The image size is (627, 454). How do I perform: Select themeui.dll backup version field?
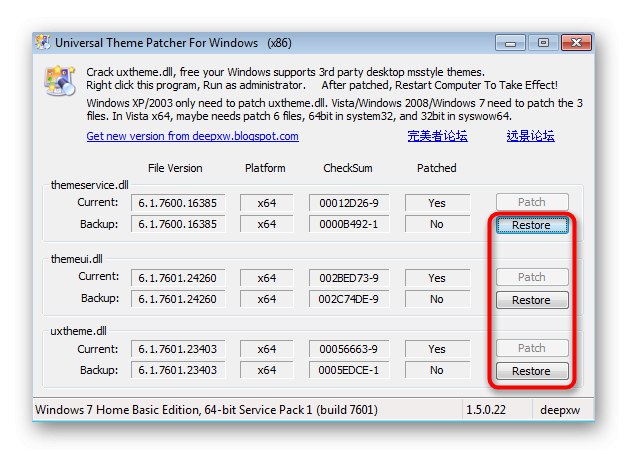click(178, 299)
